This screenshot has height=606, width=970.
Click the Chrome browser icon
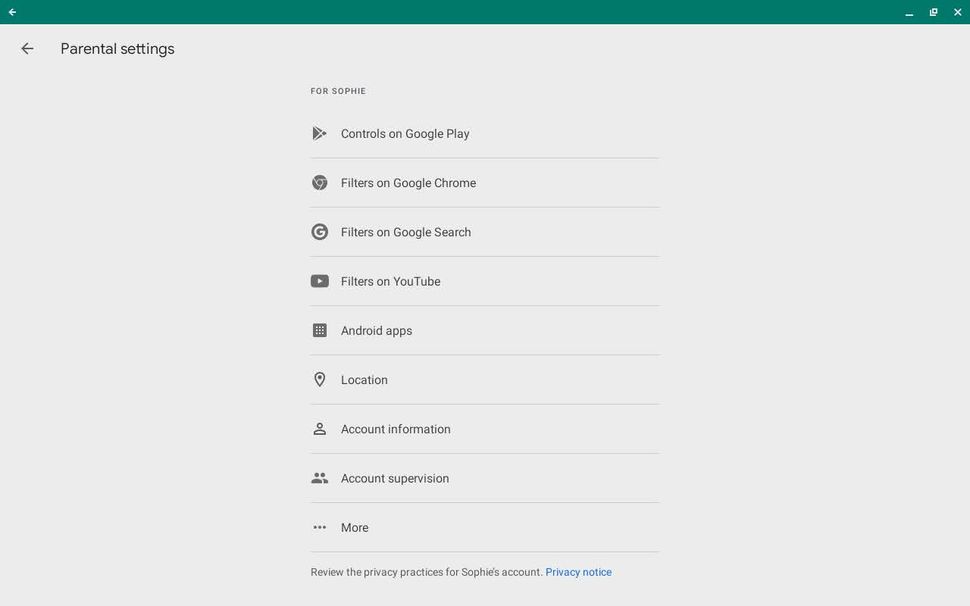pyautogui.click(x=319, y=182)
